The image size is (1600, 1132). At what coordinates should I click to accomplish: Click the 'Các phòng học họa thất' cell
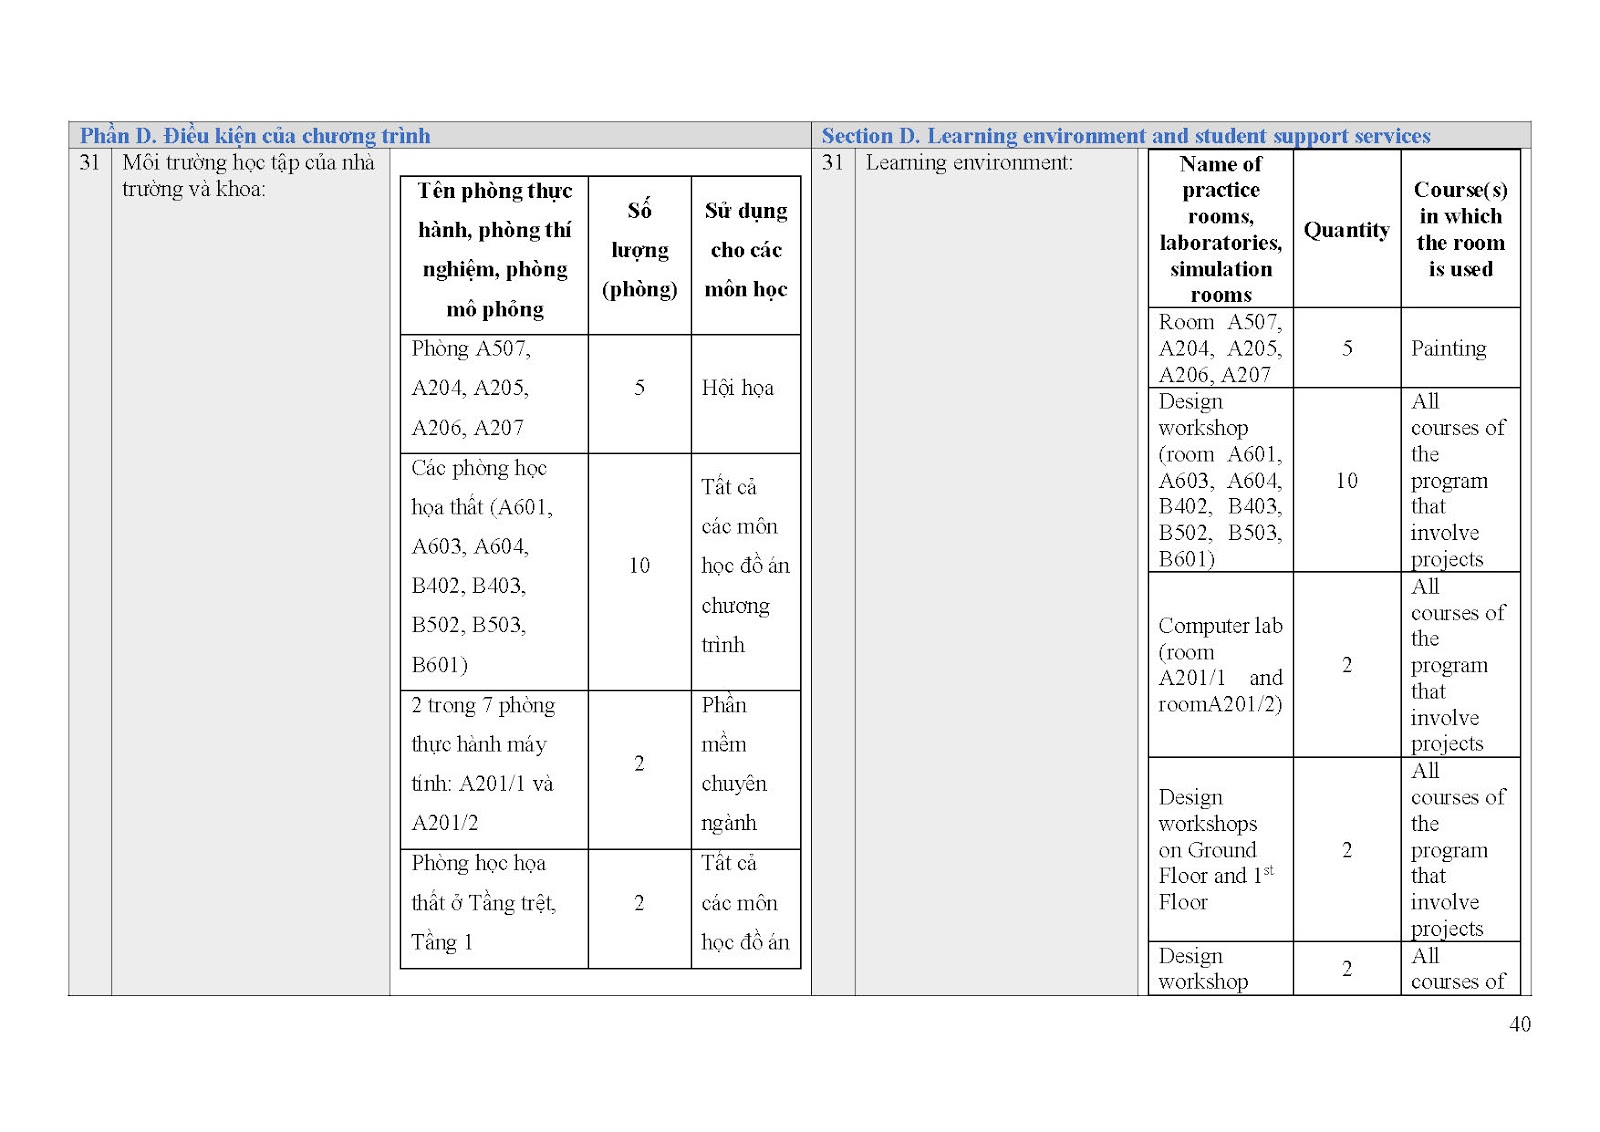pos(480,566)
